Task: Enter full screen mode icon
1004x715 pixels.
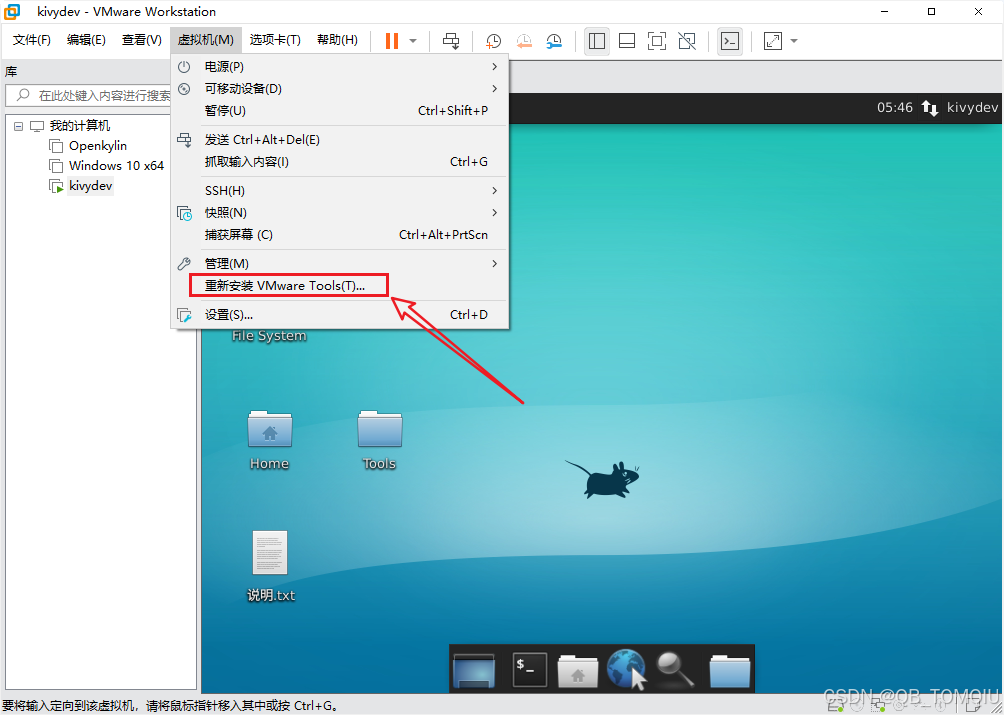Action: point(657,41)
